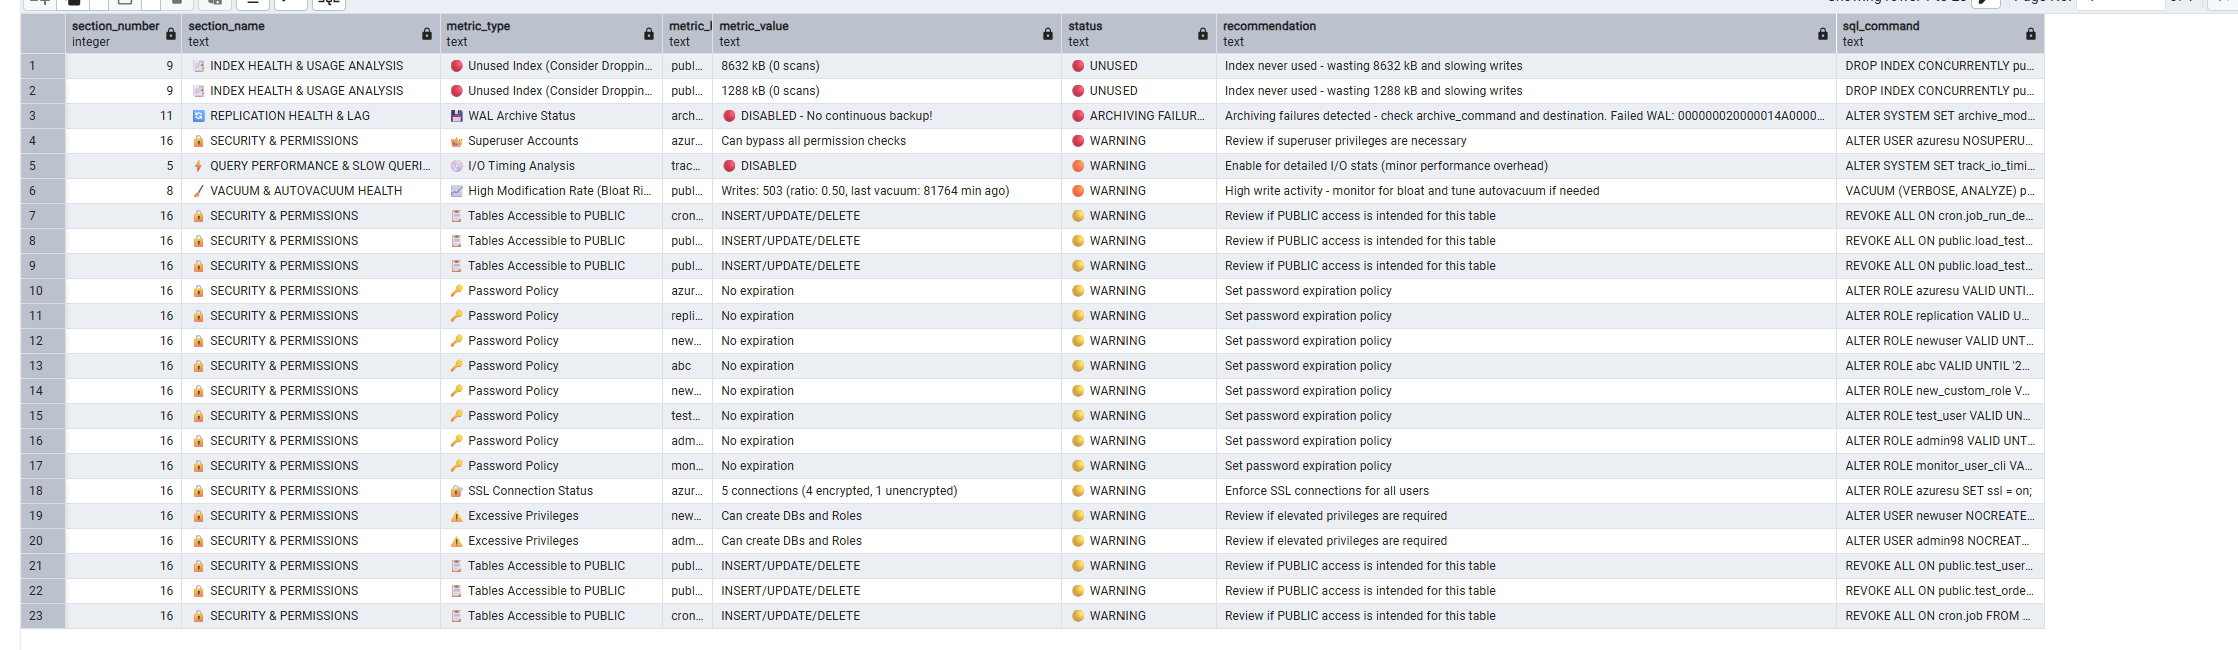Click 'Superuser Accounts' metric cell
Viewport: 2238px width, 650px height.
point(551,141)
